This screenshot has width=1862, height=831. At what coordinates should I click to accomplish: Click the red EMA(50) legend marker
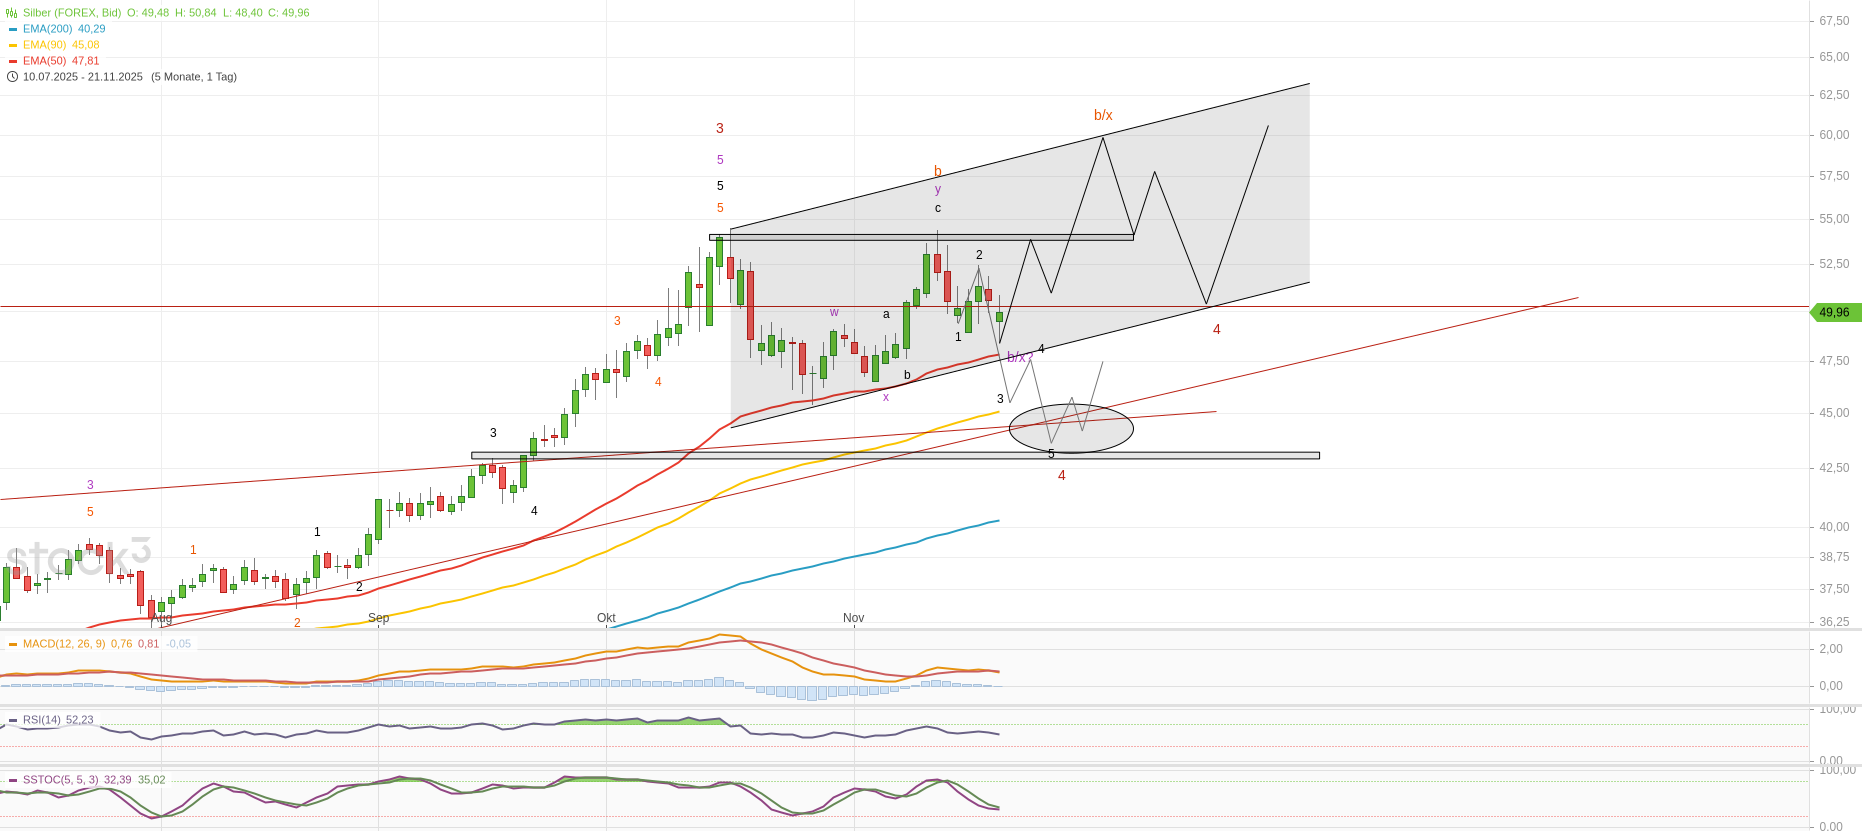(13, 61)
